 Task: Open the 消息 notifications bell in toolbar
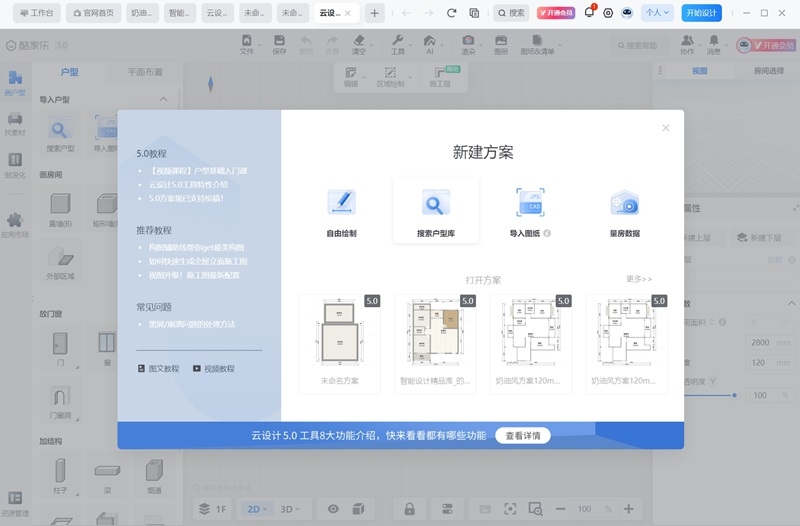point(713,45)
